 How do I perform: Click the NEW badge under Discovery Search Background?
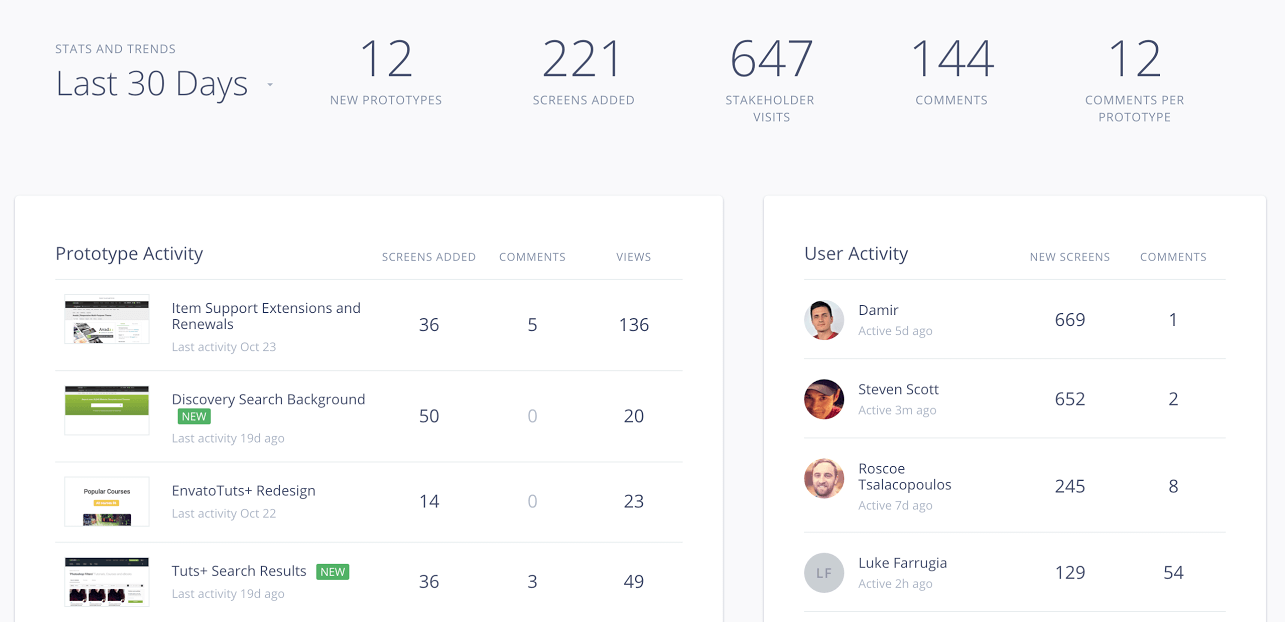click(194, 417)
